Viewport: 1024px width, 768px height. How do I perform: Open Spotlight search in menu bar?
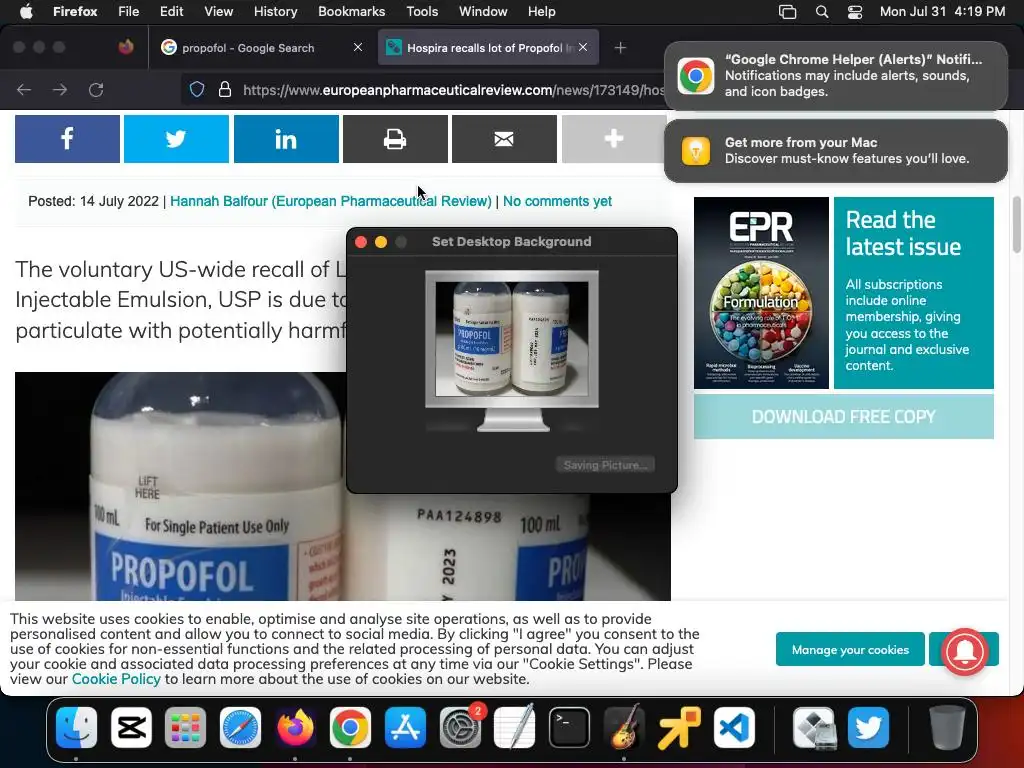[x=822, y=12]
